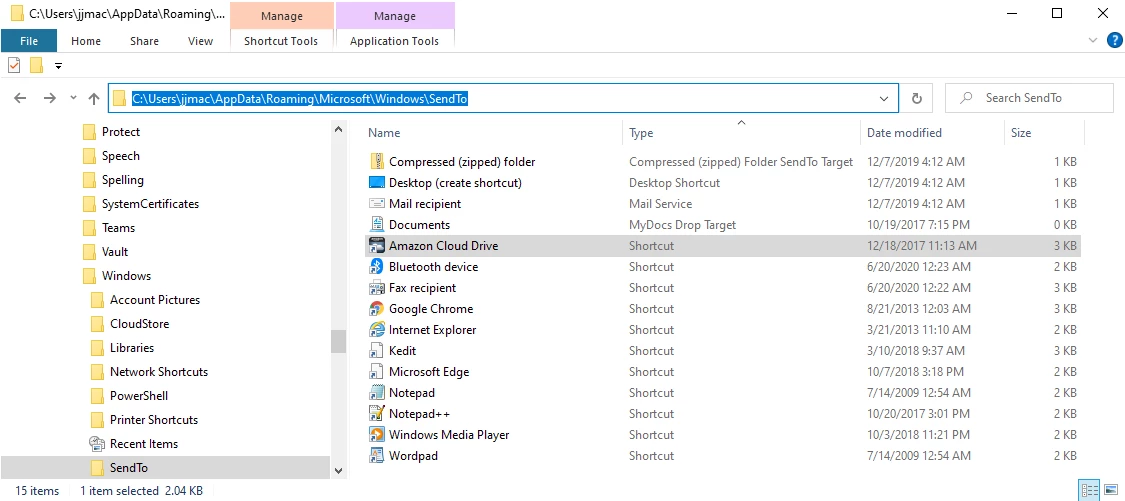Click the Properties checkmark quick access icon
This screenshot has width=1125, height=501.
(14, 65)
